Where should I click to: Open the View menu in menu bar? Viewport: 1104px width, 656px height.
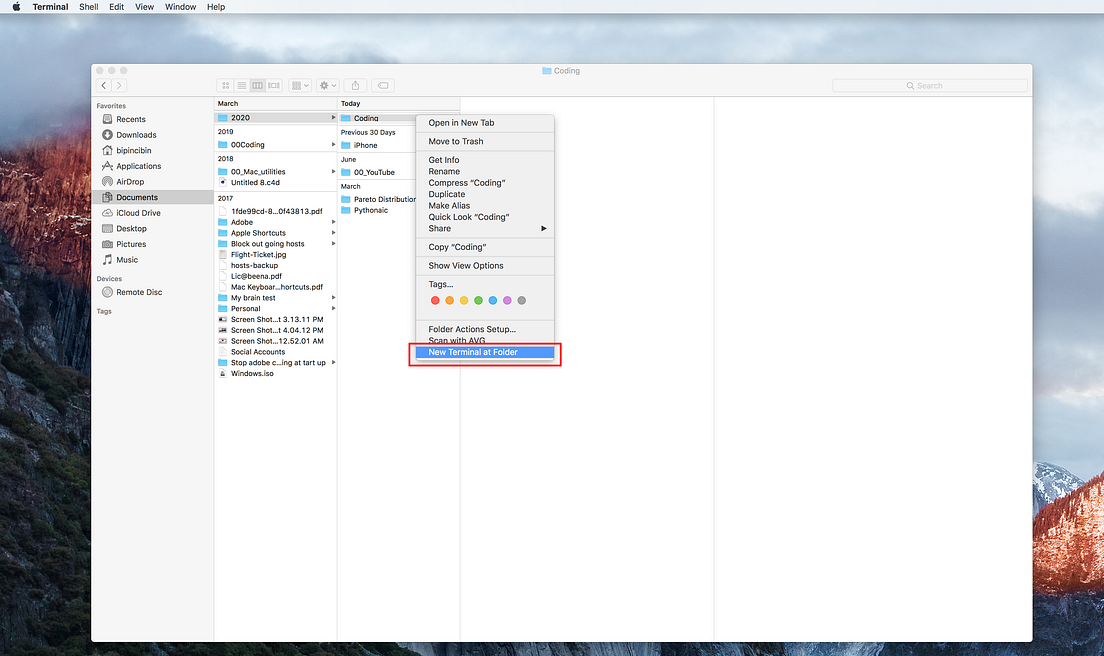click(x=144, y=6)
